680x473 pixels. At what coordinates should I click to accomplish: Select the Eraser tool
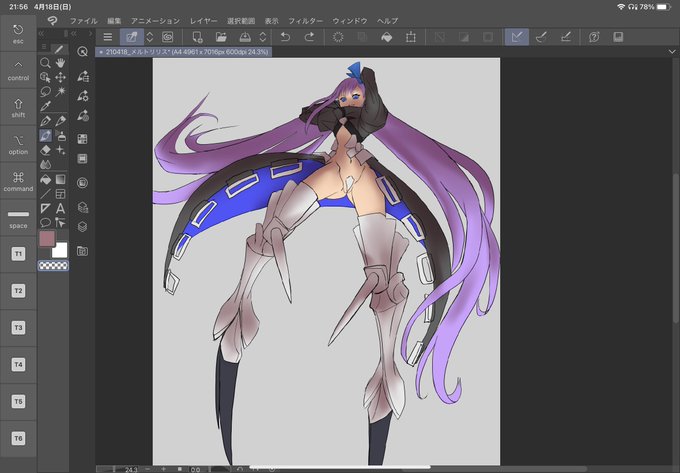(x=45, y=150)
